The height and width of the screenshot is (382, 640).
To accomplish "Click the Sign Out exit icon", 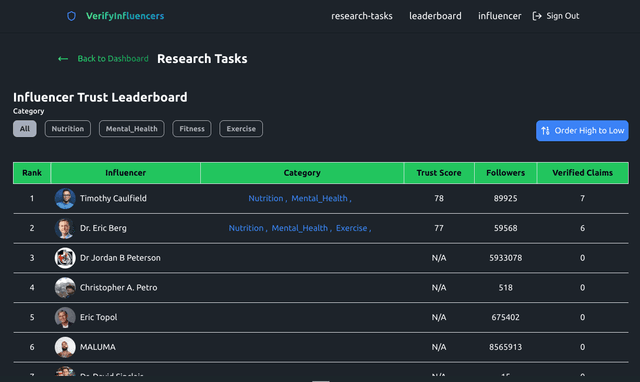I will [537, 16].
